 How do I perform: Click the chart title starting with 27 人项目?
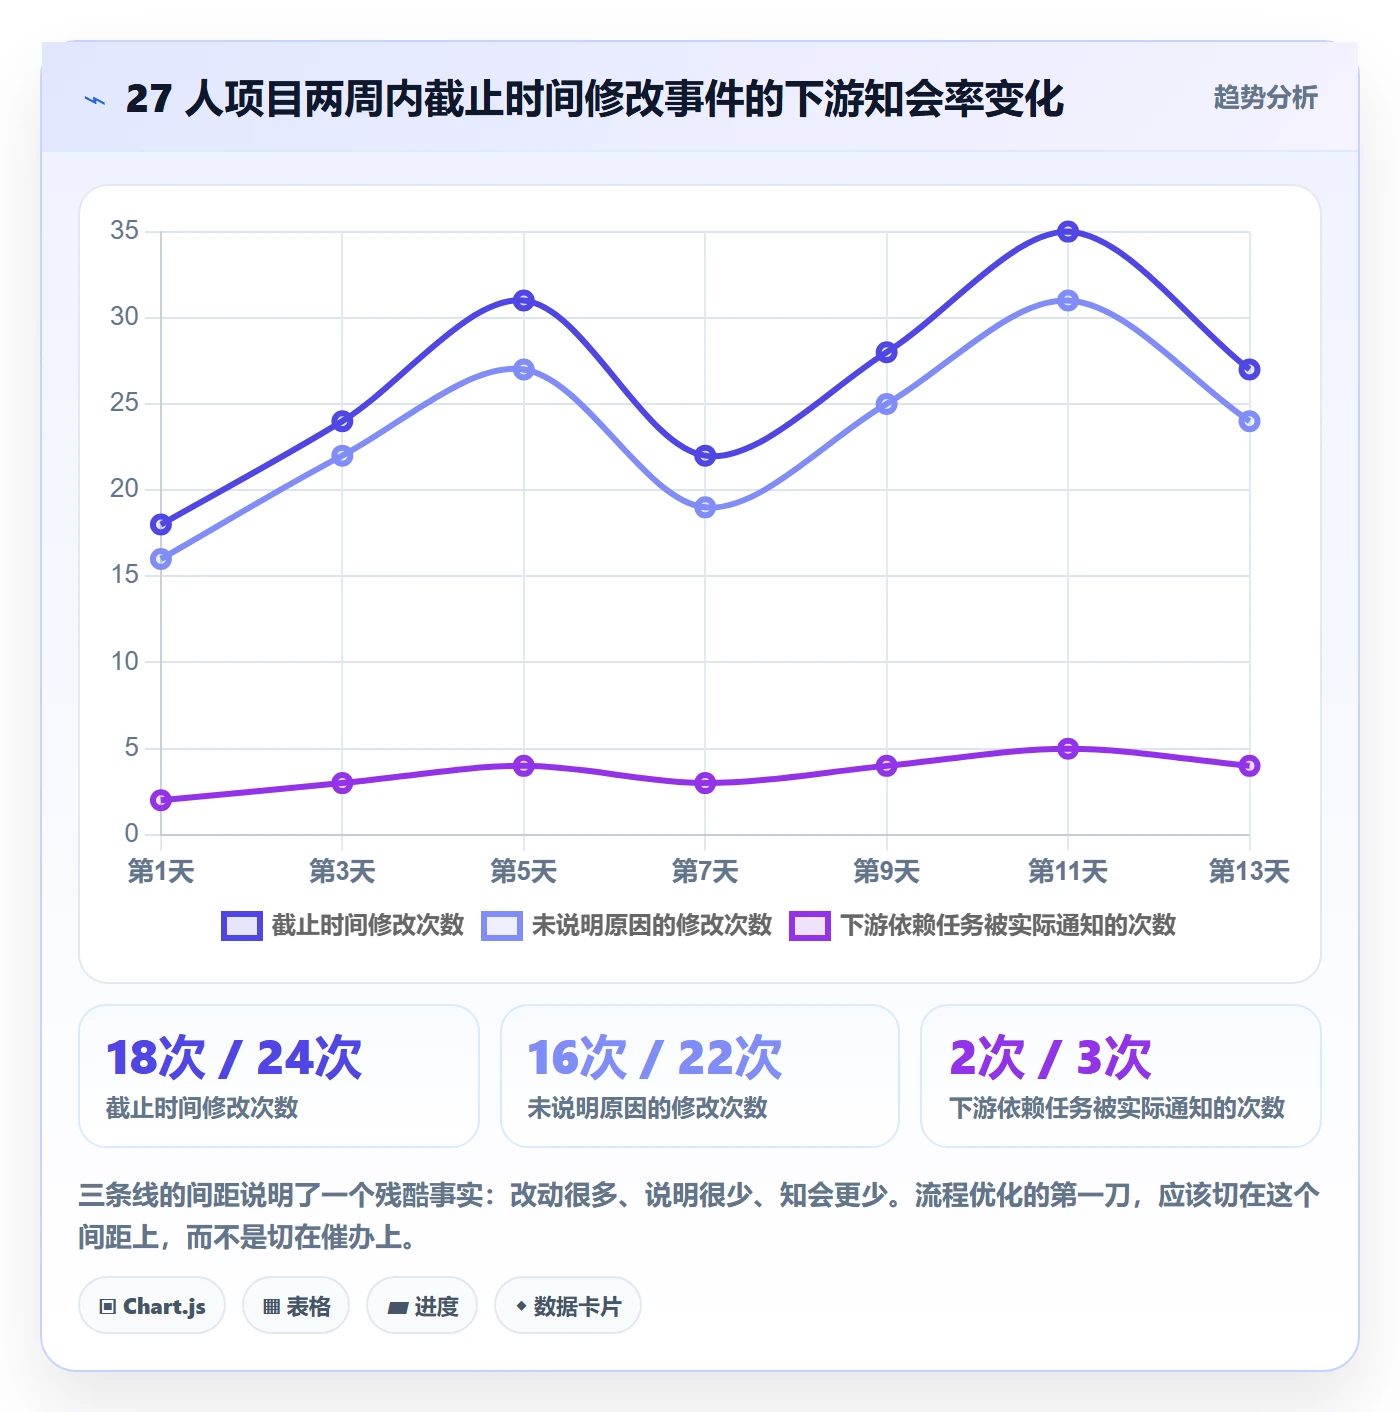coord(595,99)
